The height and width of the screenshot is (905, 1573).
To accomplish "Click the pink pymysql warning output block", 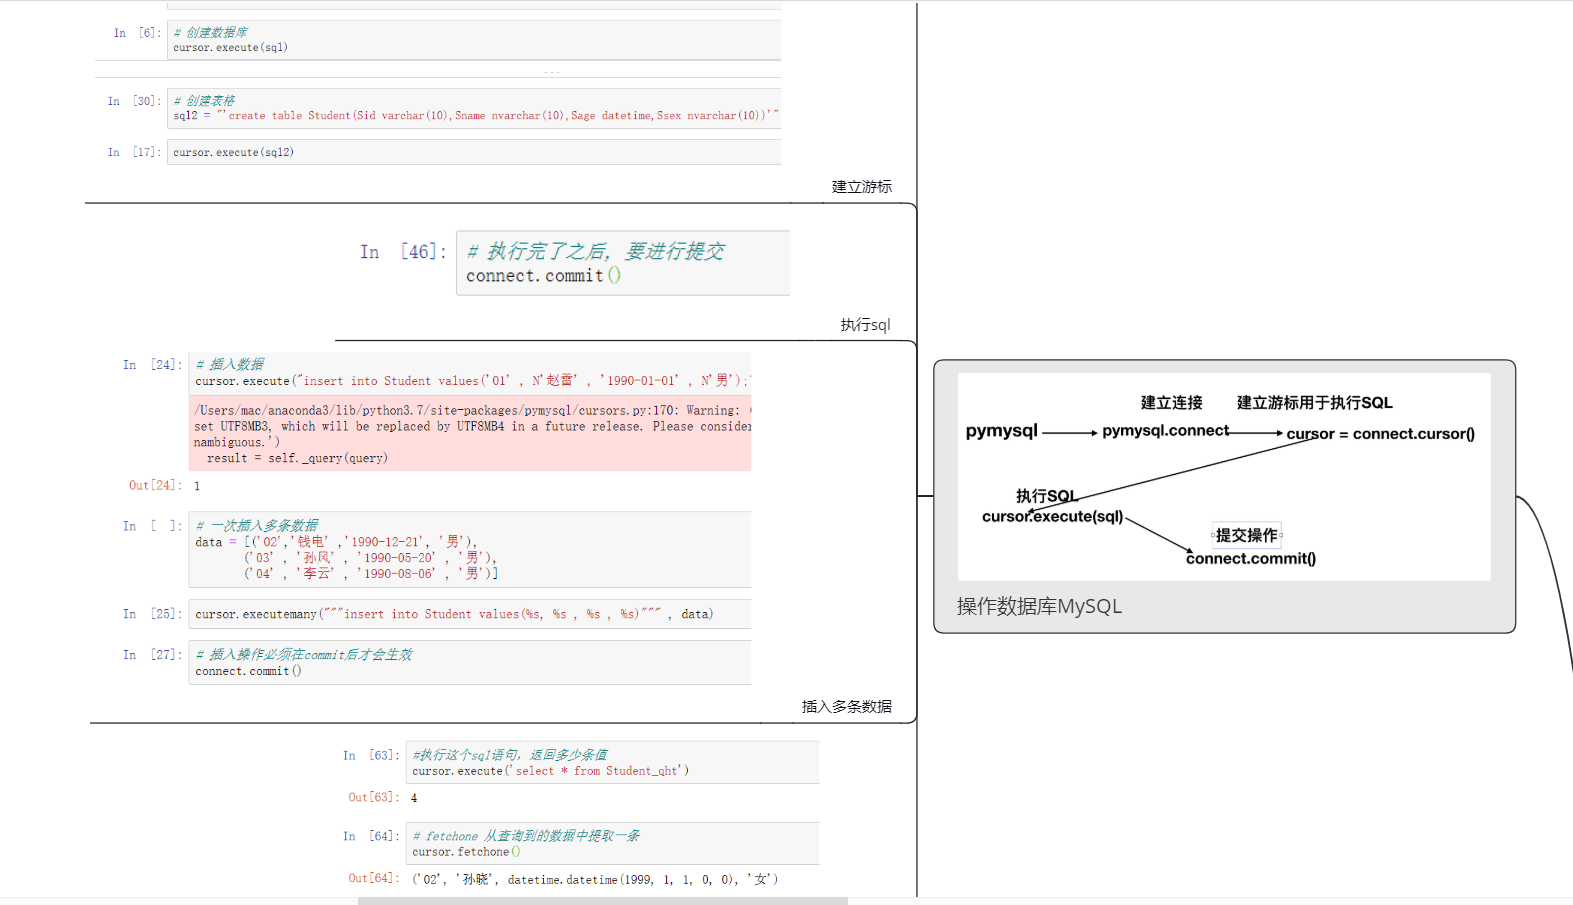I will point(470,434).
